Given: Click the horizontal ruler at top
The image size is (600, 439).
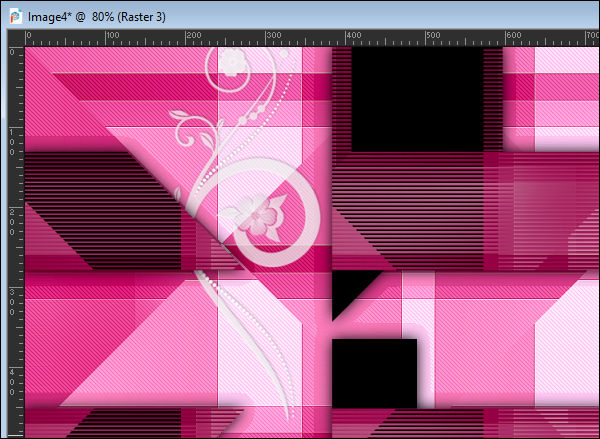Looking at the screenshot, I should coord(312,38).
